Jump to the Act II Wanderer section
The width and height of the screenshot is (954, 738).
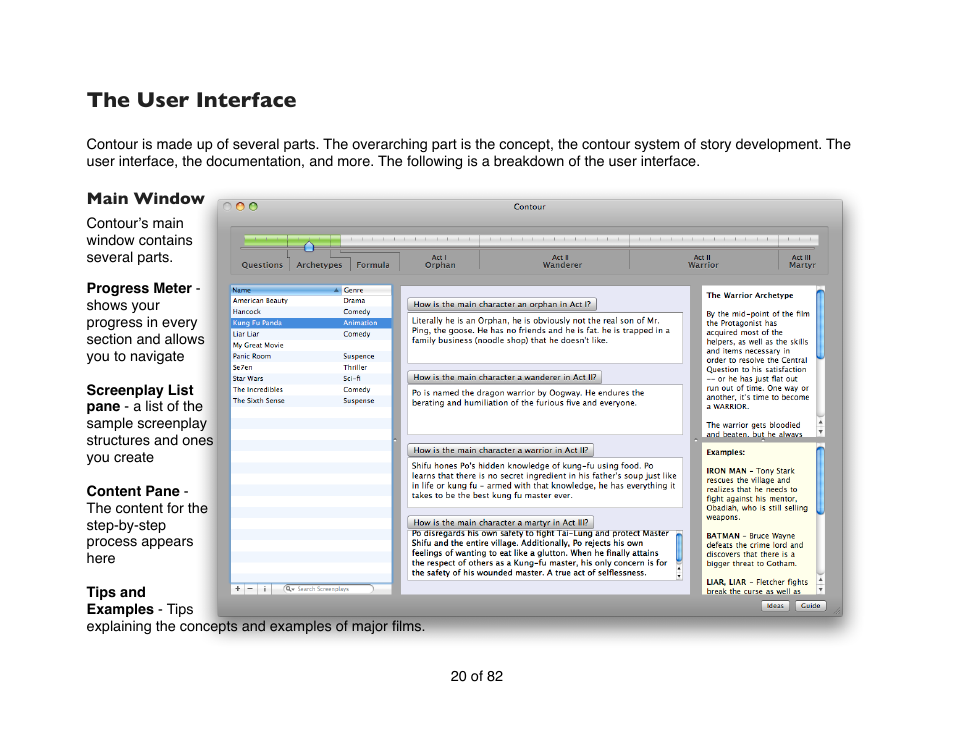(x=561, y=262)
